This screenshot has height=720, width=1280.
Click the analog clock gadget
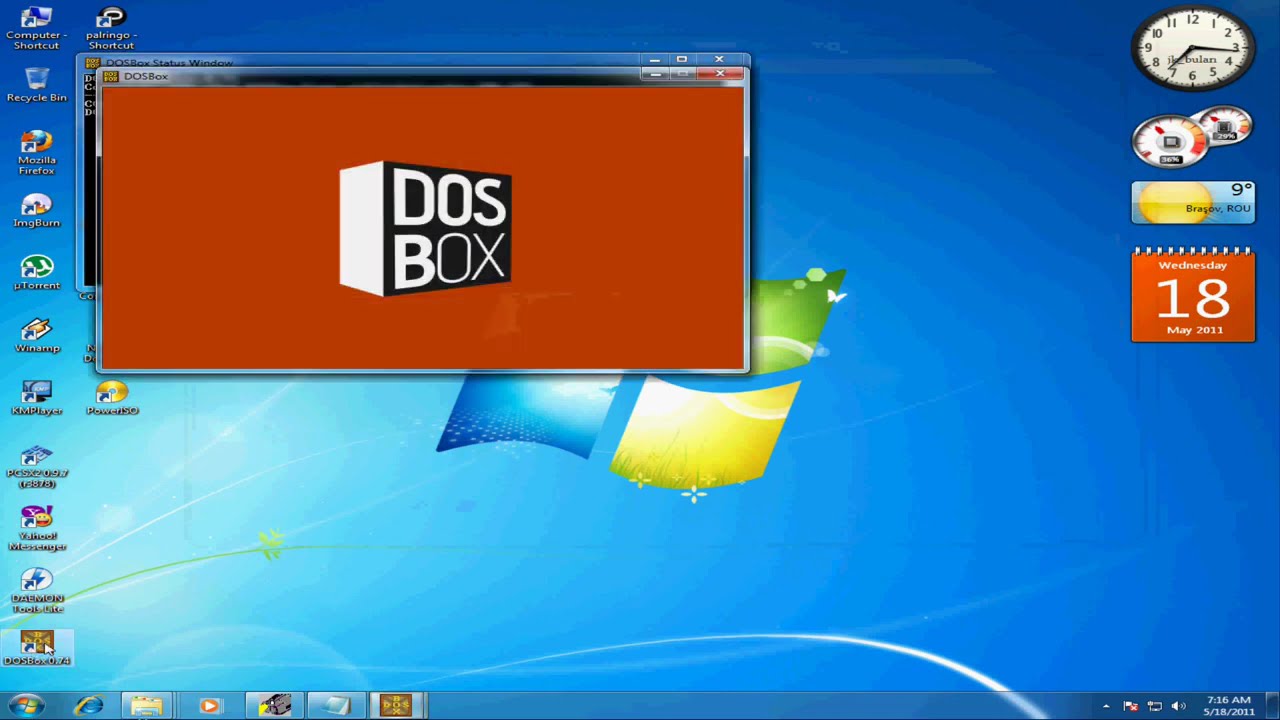click(1192, 48)
